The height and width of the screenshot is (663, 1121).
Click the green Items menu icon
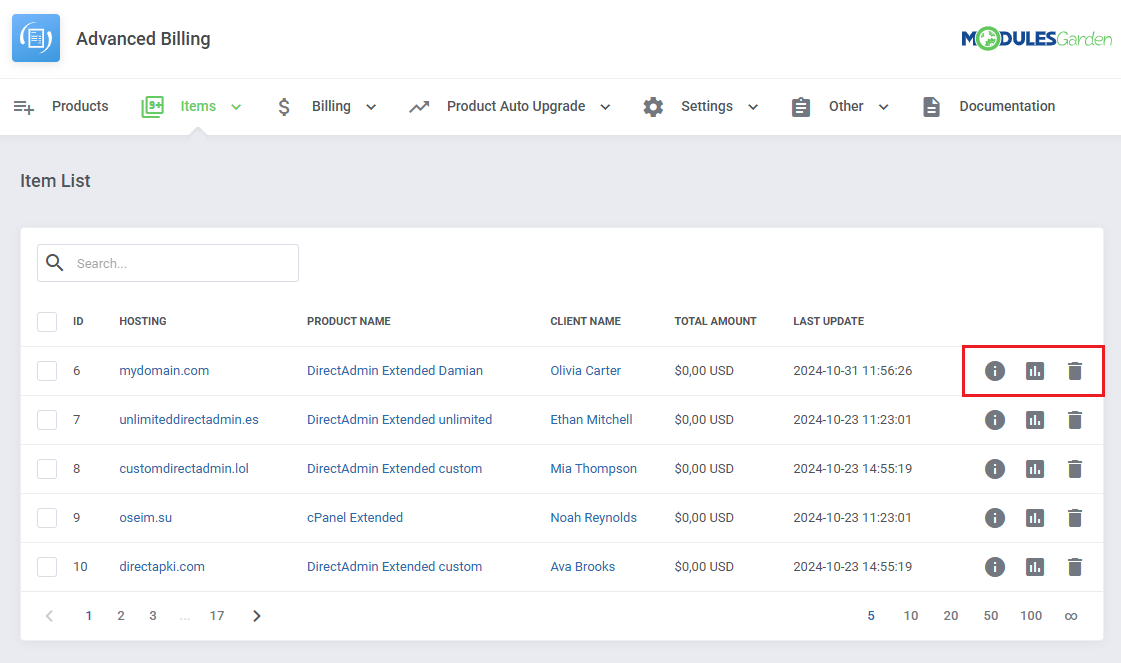click(152, 107)
